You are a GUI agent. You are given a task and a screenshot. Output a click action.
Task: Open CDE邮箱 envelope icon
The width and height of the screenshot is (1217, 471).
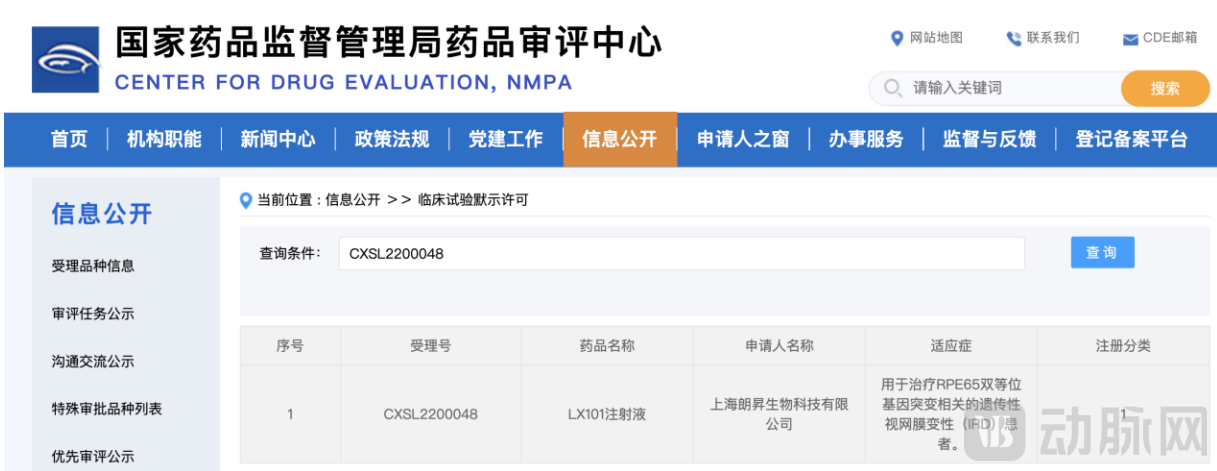pos(1130,39)
